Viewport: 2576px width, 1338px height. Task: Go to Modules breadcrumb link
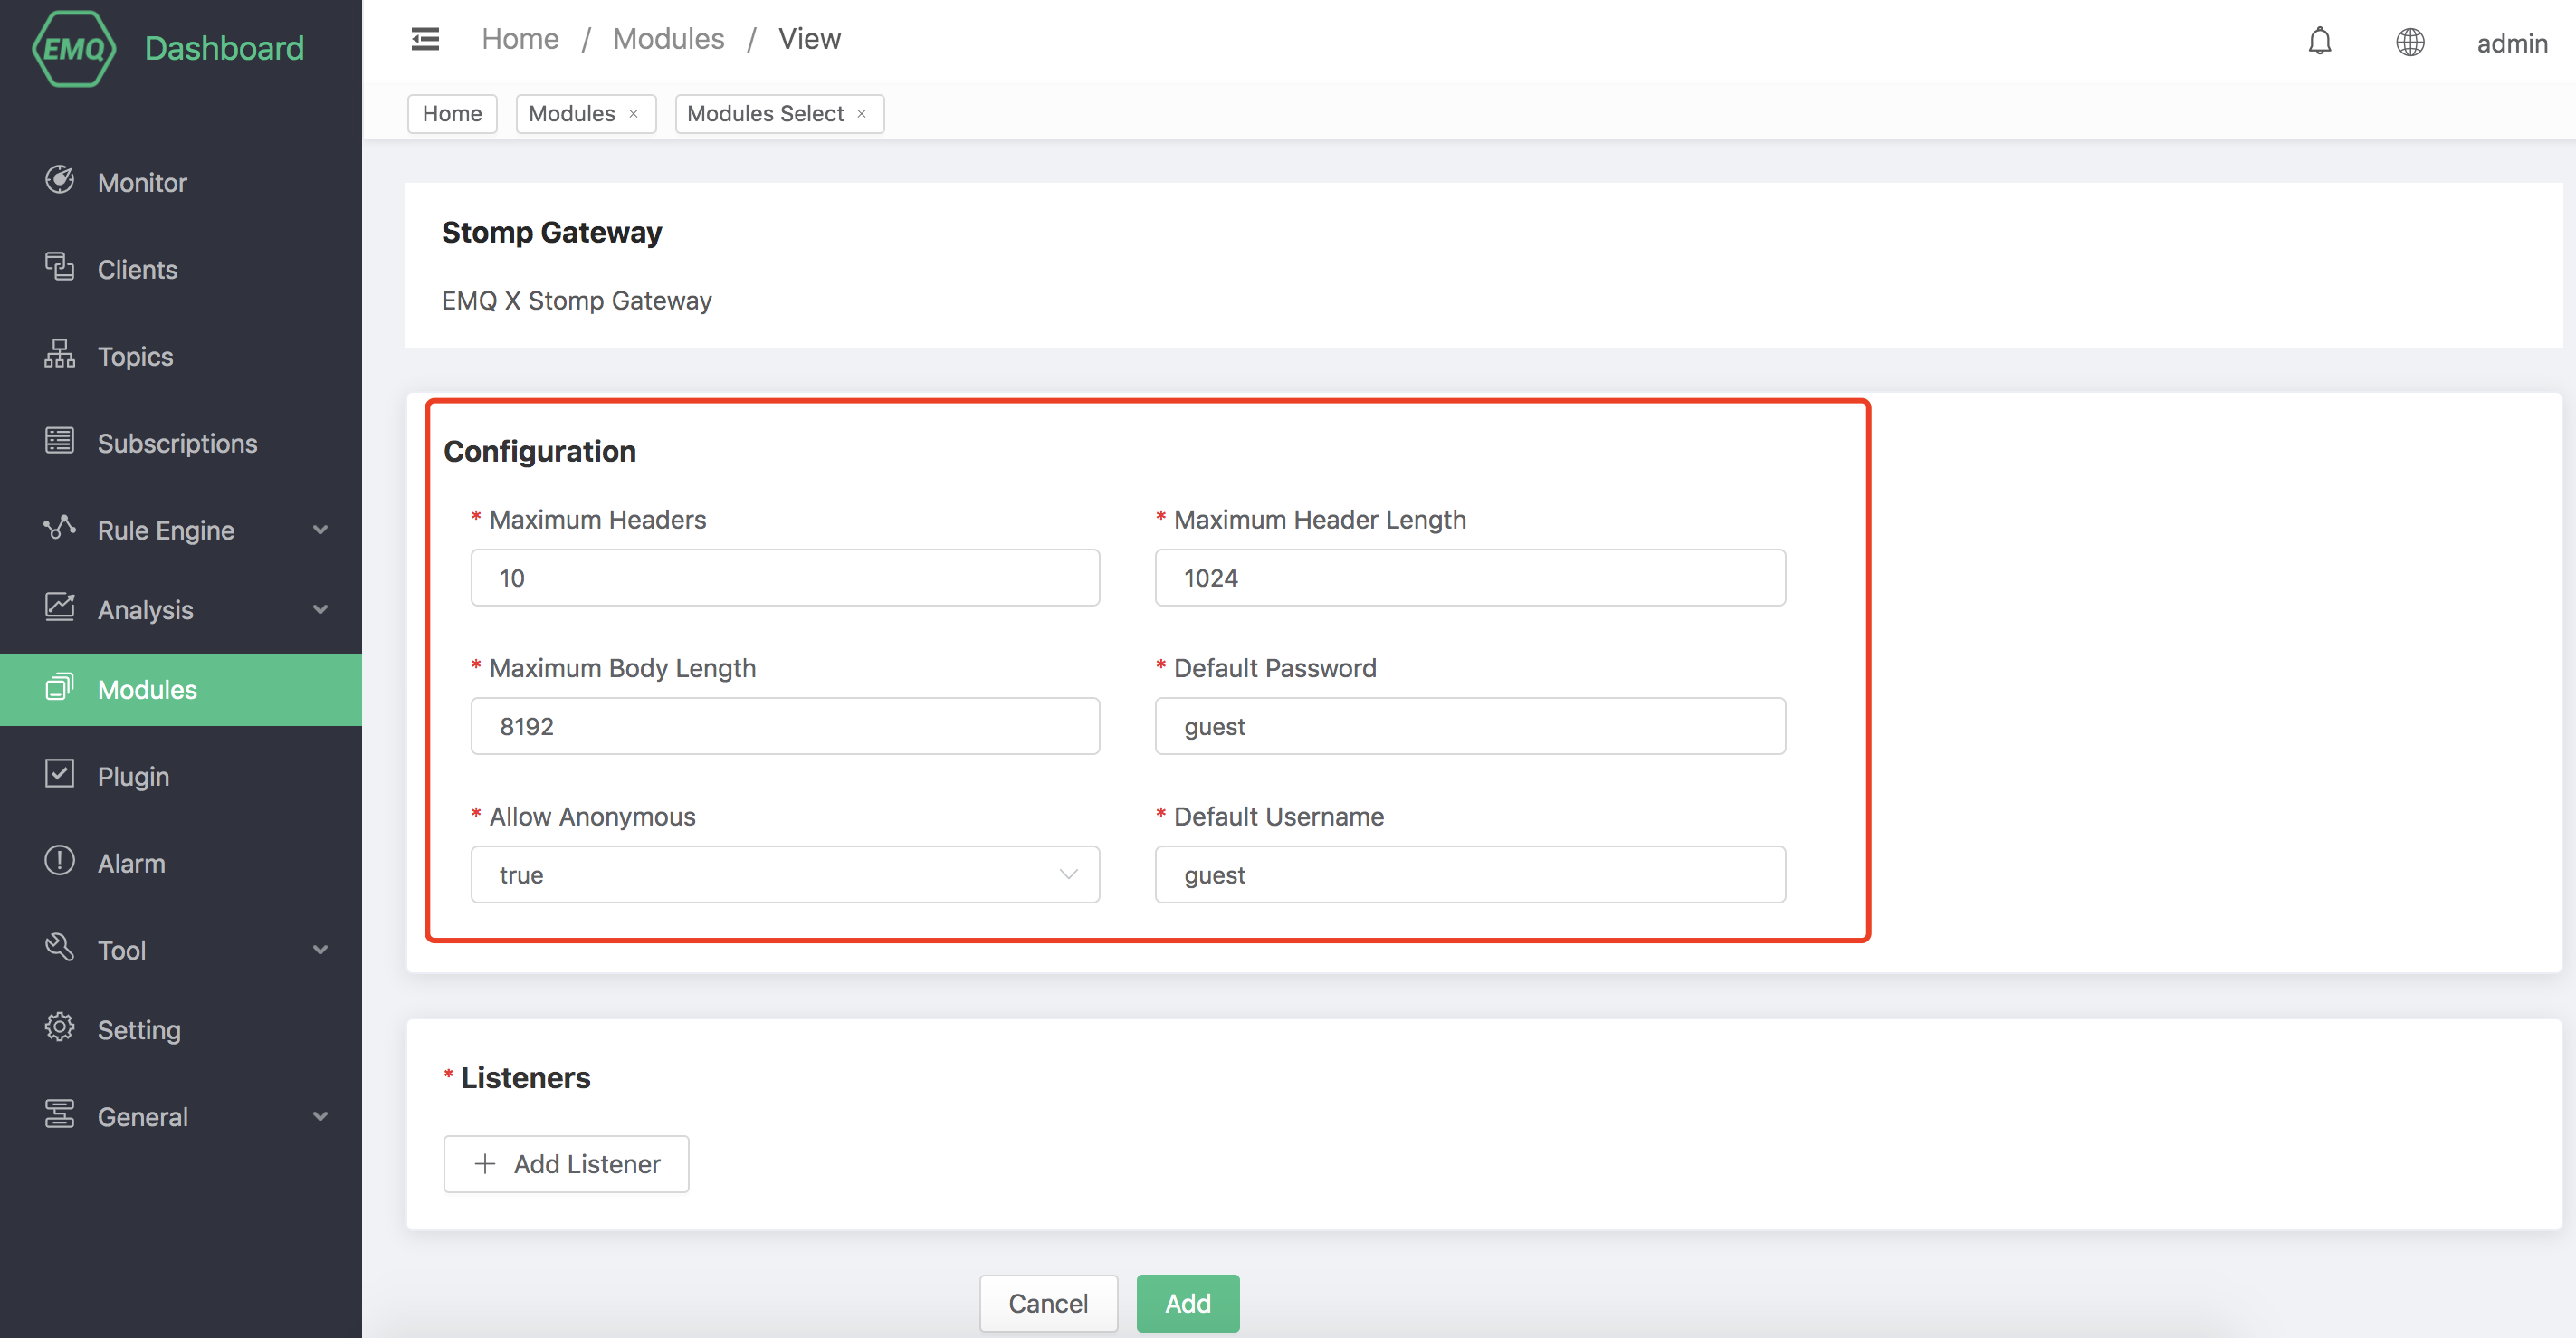pyautogui.click(x=668, y=39)
